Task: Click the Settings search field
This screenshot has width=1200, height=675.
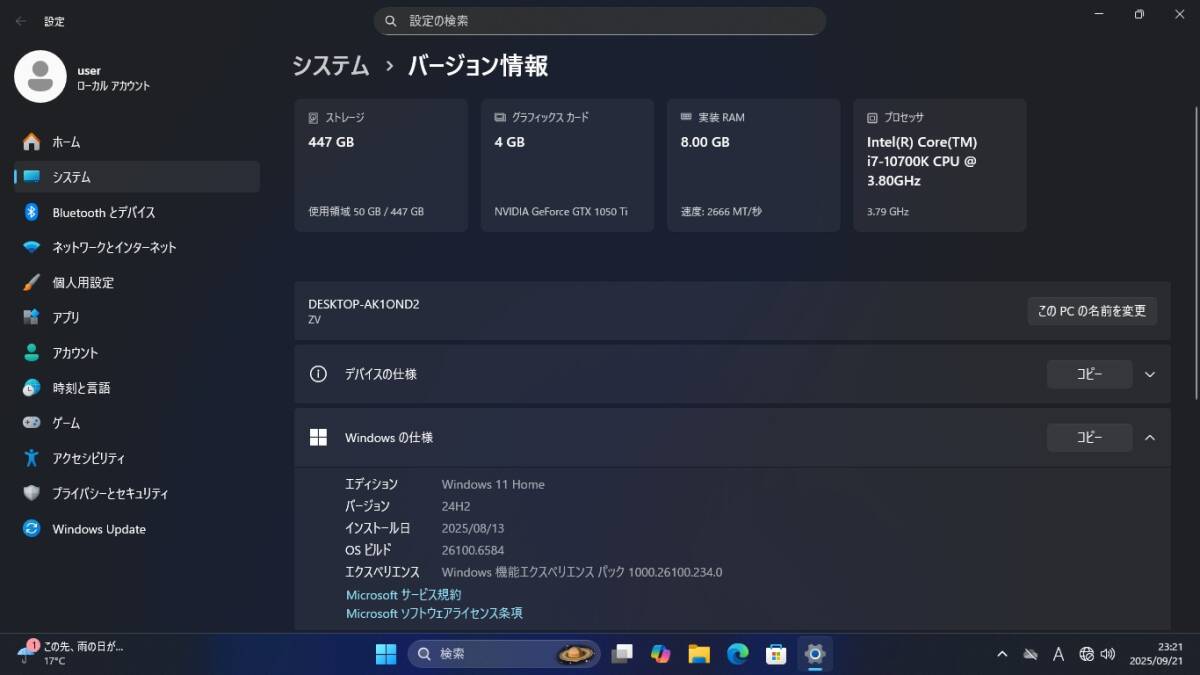Action: click(x=600, y=21)
